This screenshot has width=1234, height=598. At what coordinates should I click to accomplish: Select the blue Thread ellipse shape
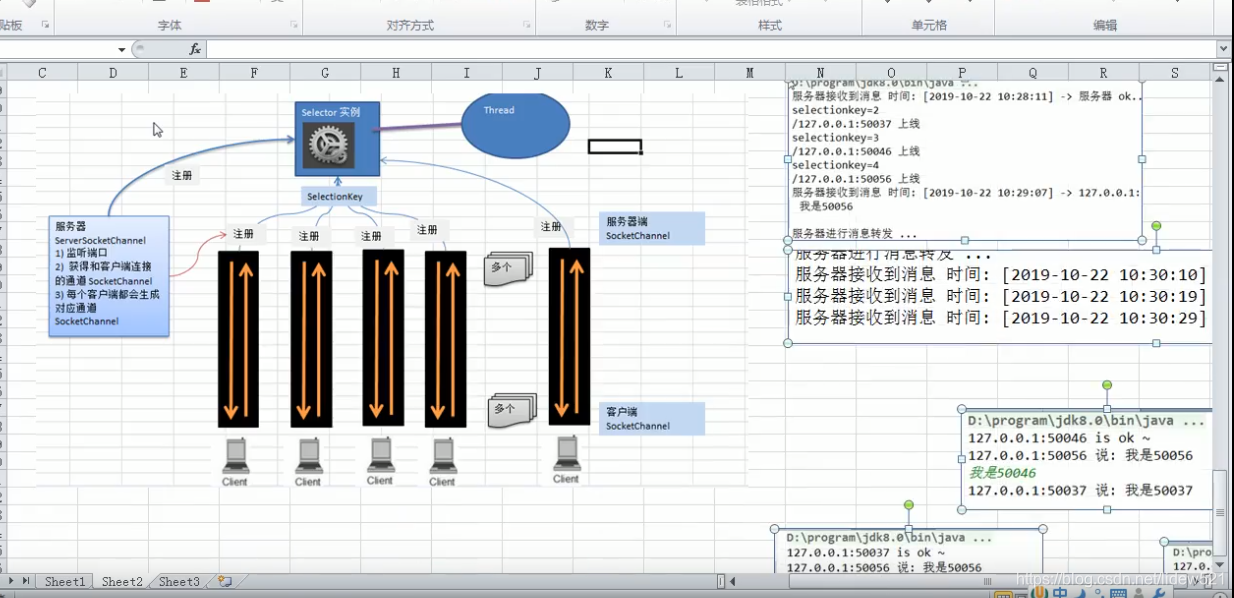click(x=515, y=125)
